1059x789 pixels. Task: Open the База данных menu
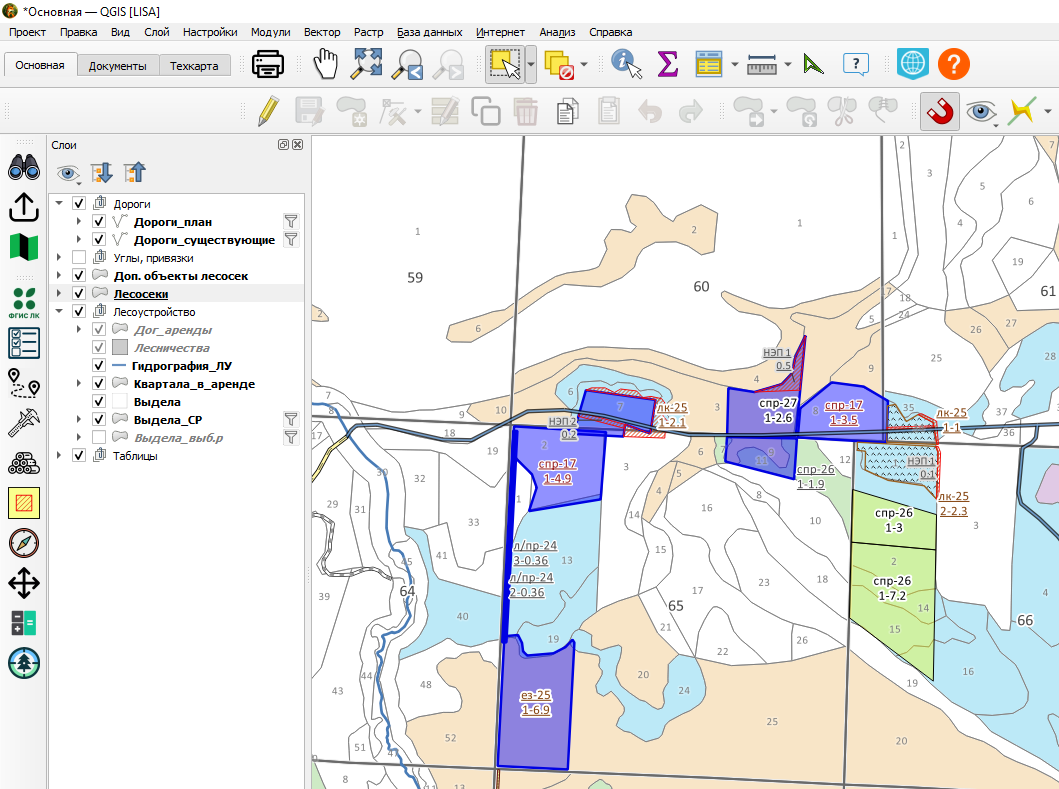pos(430,32)
